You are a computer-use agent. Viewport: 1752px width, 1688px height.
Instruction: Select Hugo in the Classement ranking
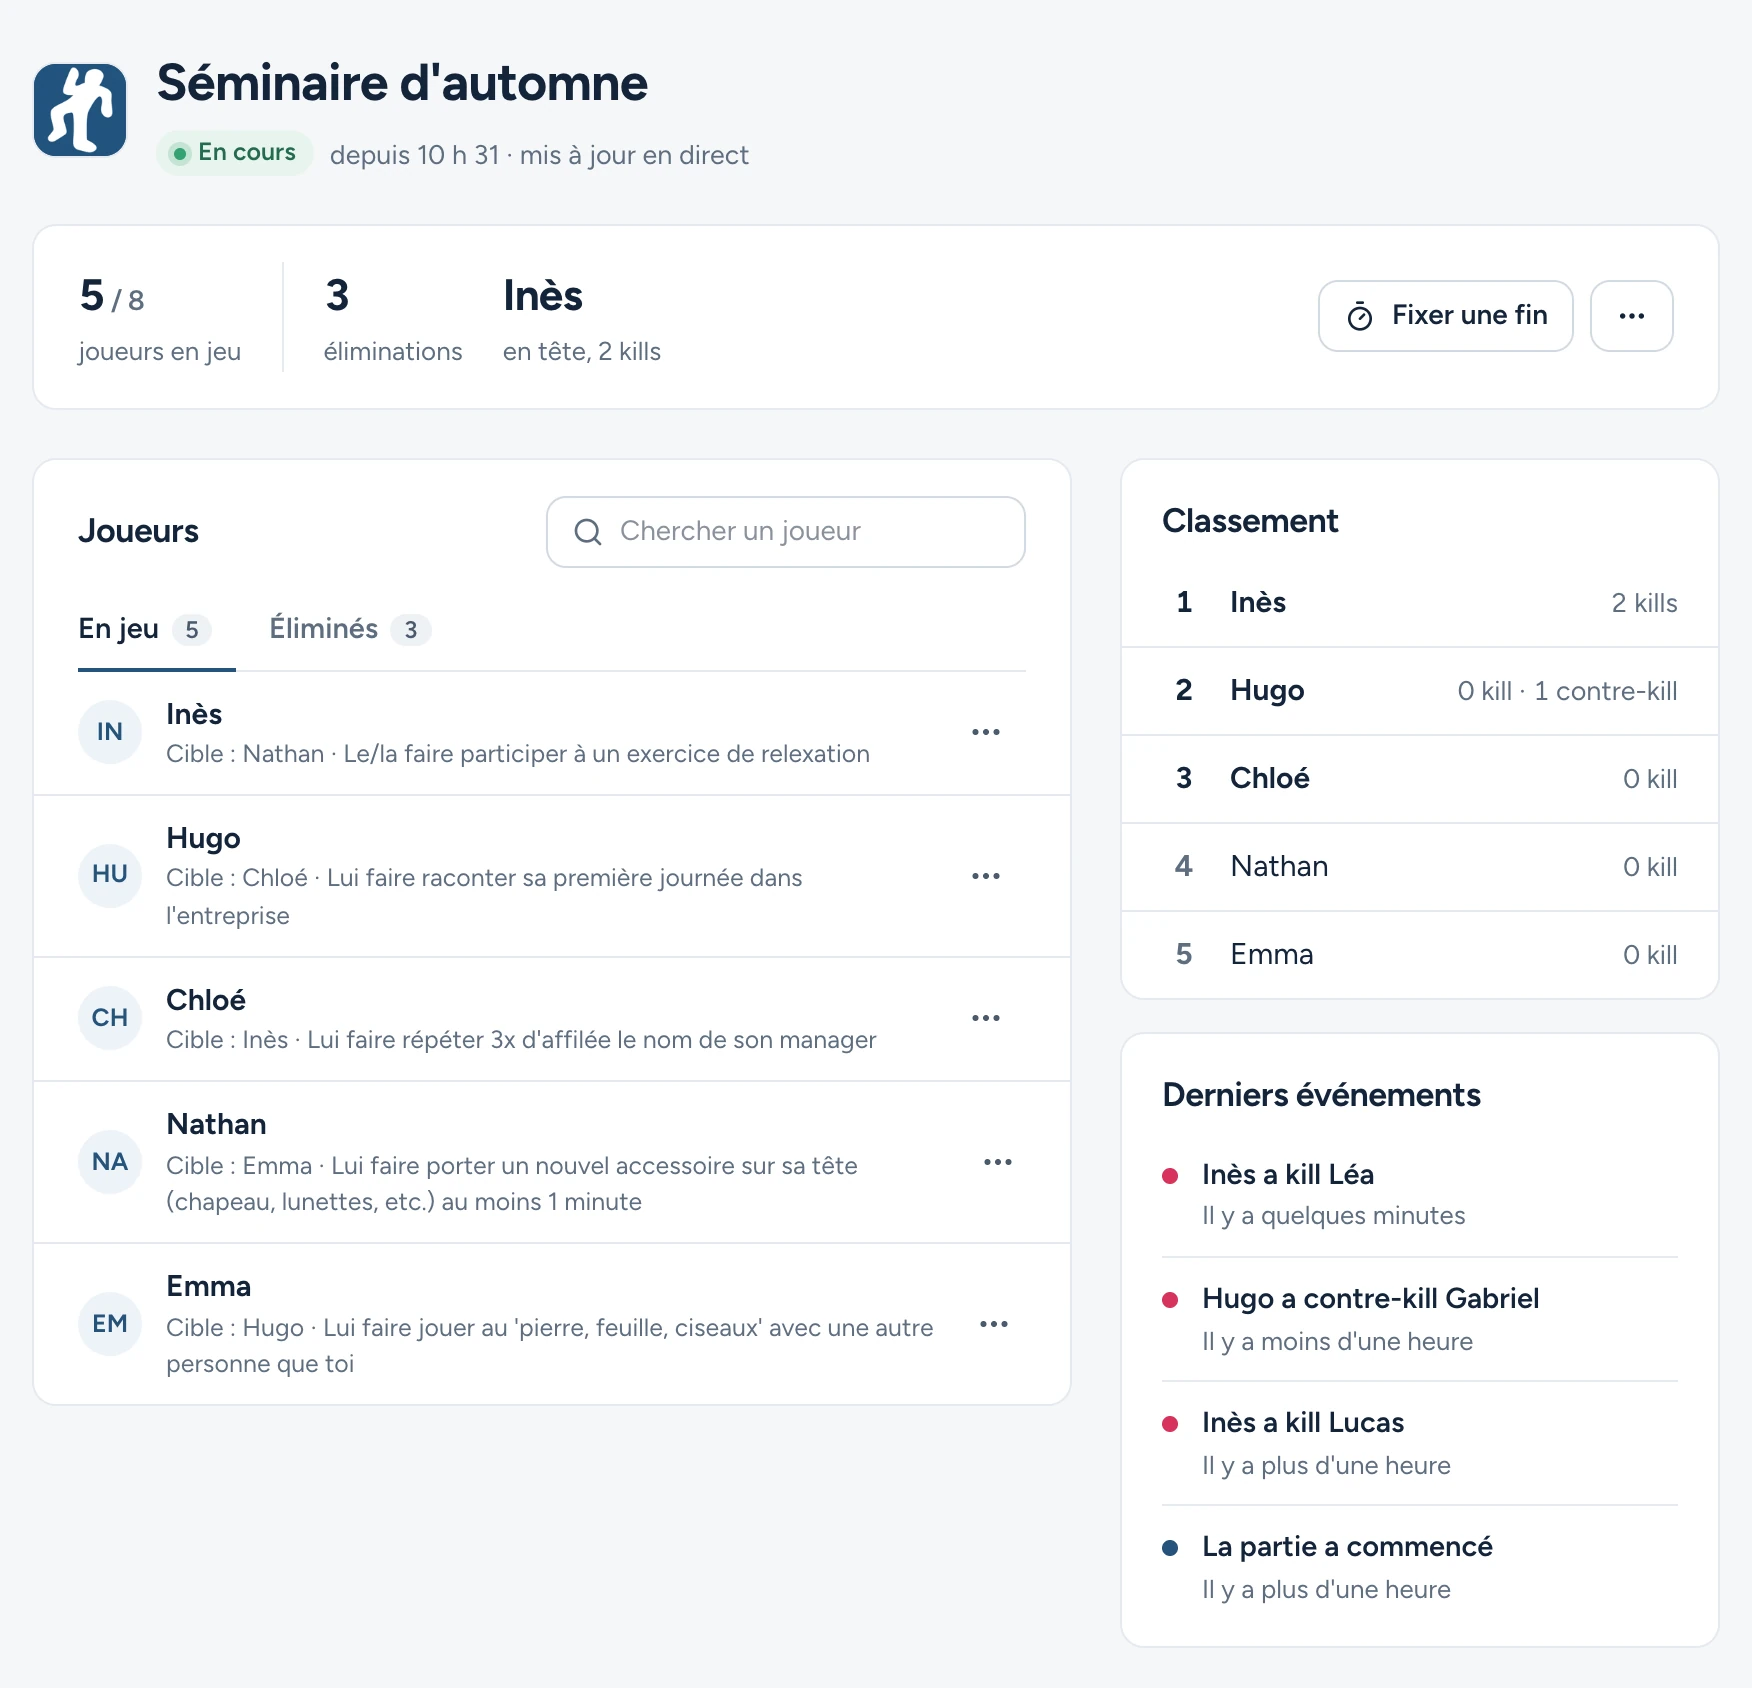pyautogui.click(x=1419, y=691)
